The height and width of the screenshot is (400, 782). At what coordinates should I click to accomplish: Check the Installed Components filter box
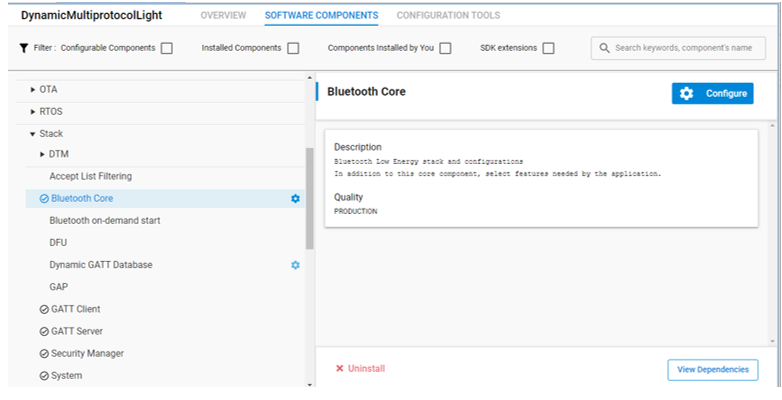tap(293, 48)
